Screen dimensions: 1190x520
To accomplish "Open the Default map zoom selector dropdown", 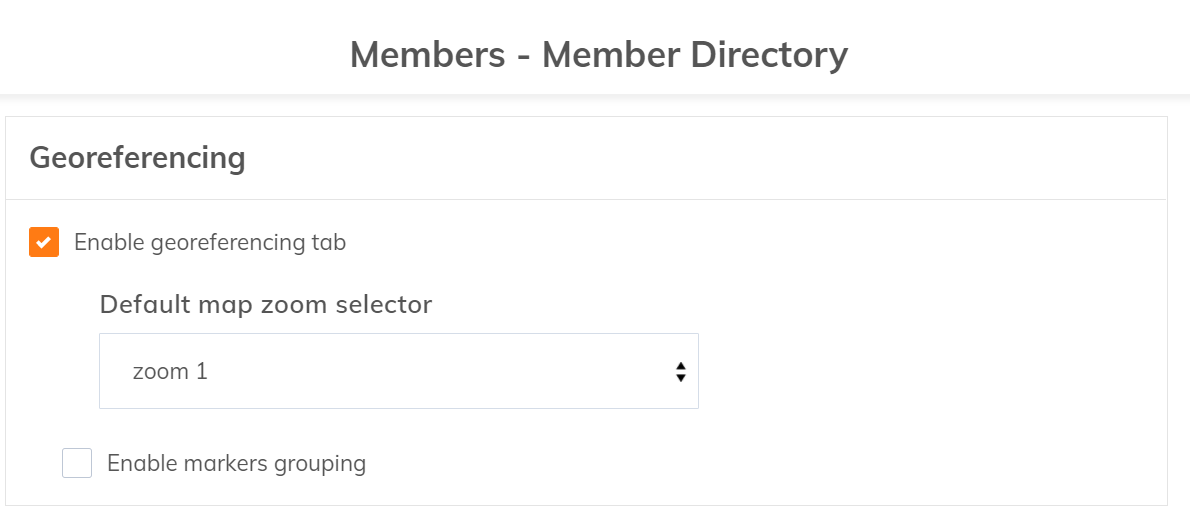I will [398, 371].
